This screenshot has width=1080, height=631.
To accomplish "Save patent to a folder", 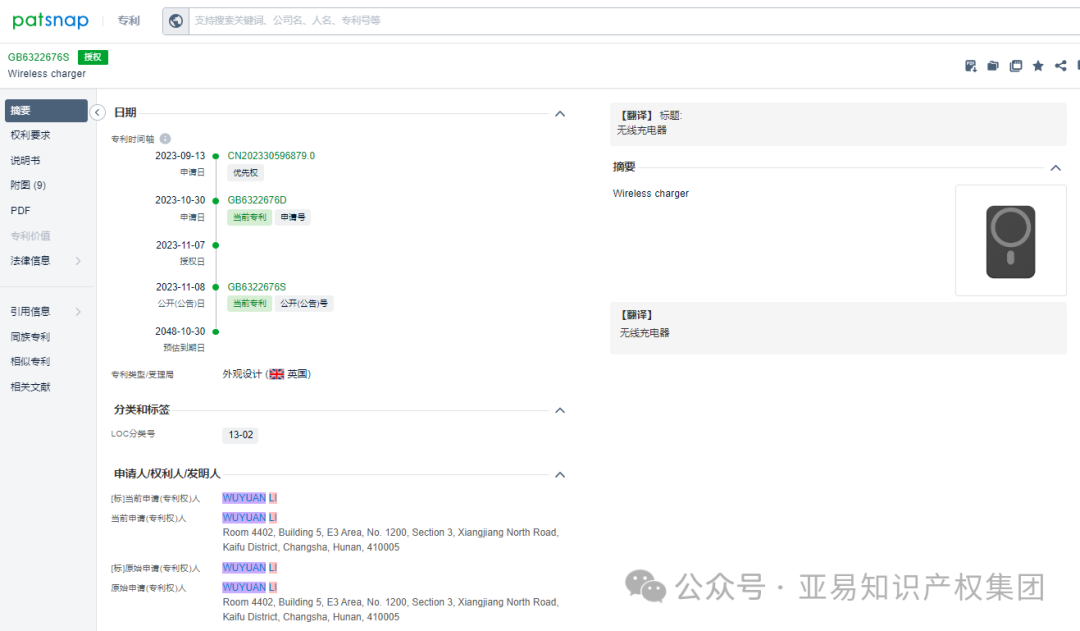I will (992, 65).
